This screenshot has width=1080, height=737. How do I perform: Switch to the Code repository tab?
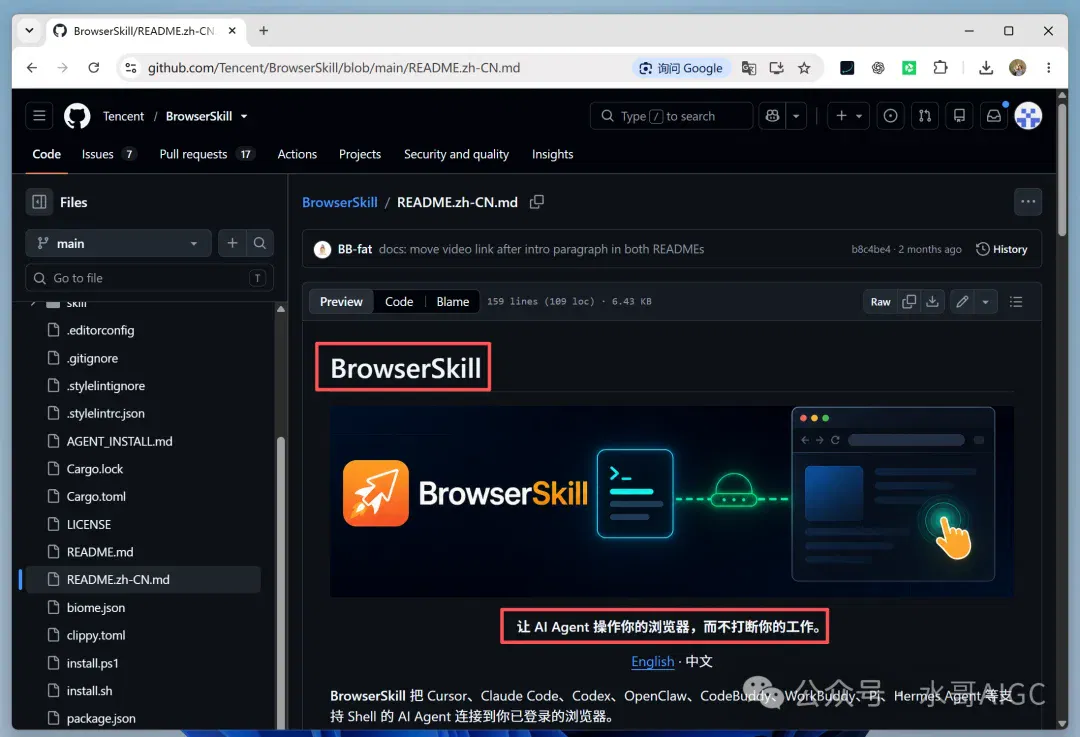46,154
